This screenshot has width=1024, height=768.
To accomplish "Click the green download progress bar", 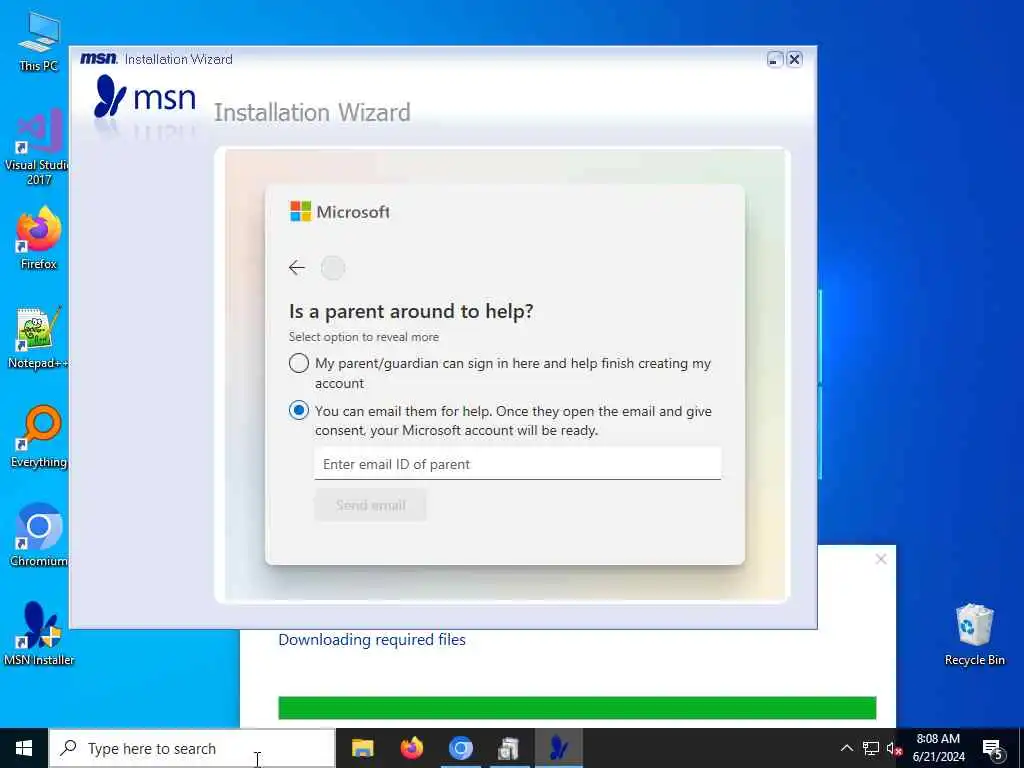I will click(x=577, y=708).
